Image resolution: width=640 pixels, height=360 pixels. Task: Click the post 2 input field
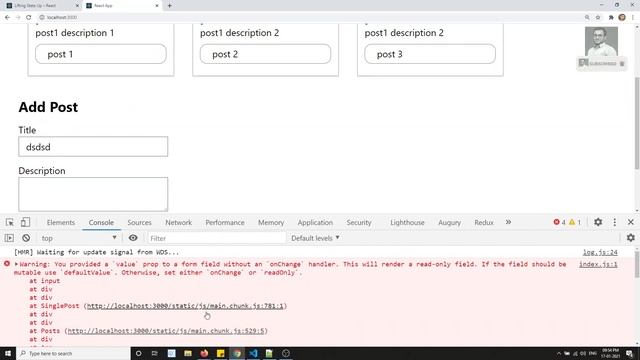[x=265, y=54]
